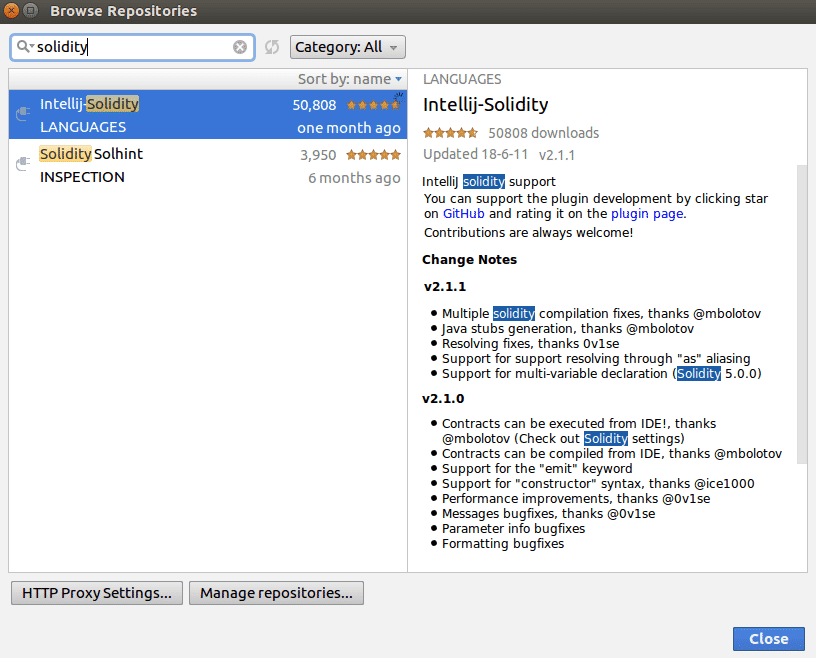Open the GitHub link
Viewport: 816px width, 658px height.
[x=464, y=214]
